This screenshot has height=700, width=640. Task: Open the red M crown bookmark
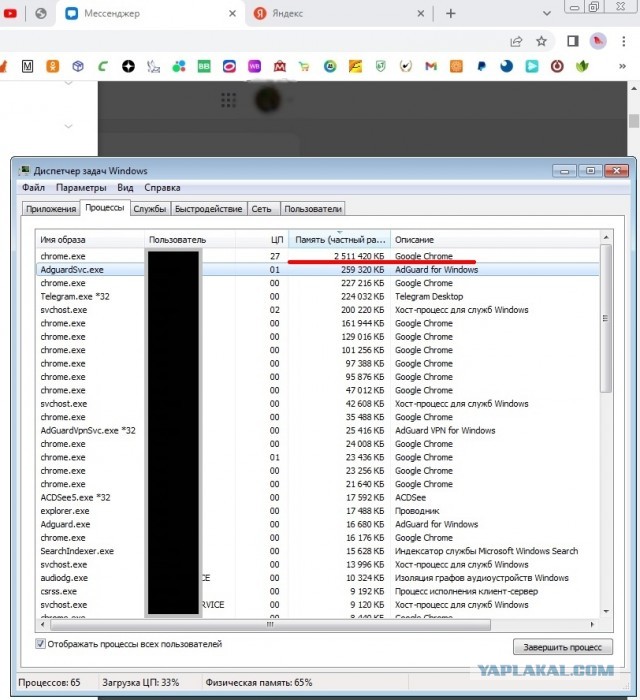click(x=280, y=67)
